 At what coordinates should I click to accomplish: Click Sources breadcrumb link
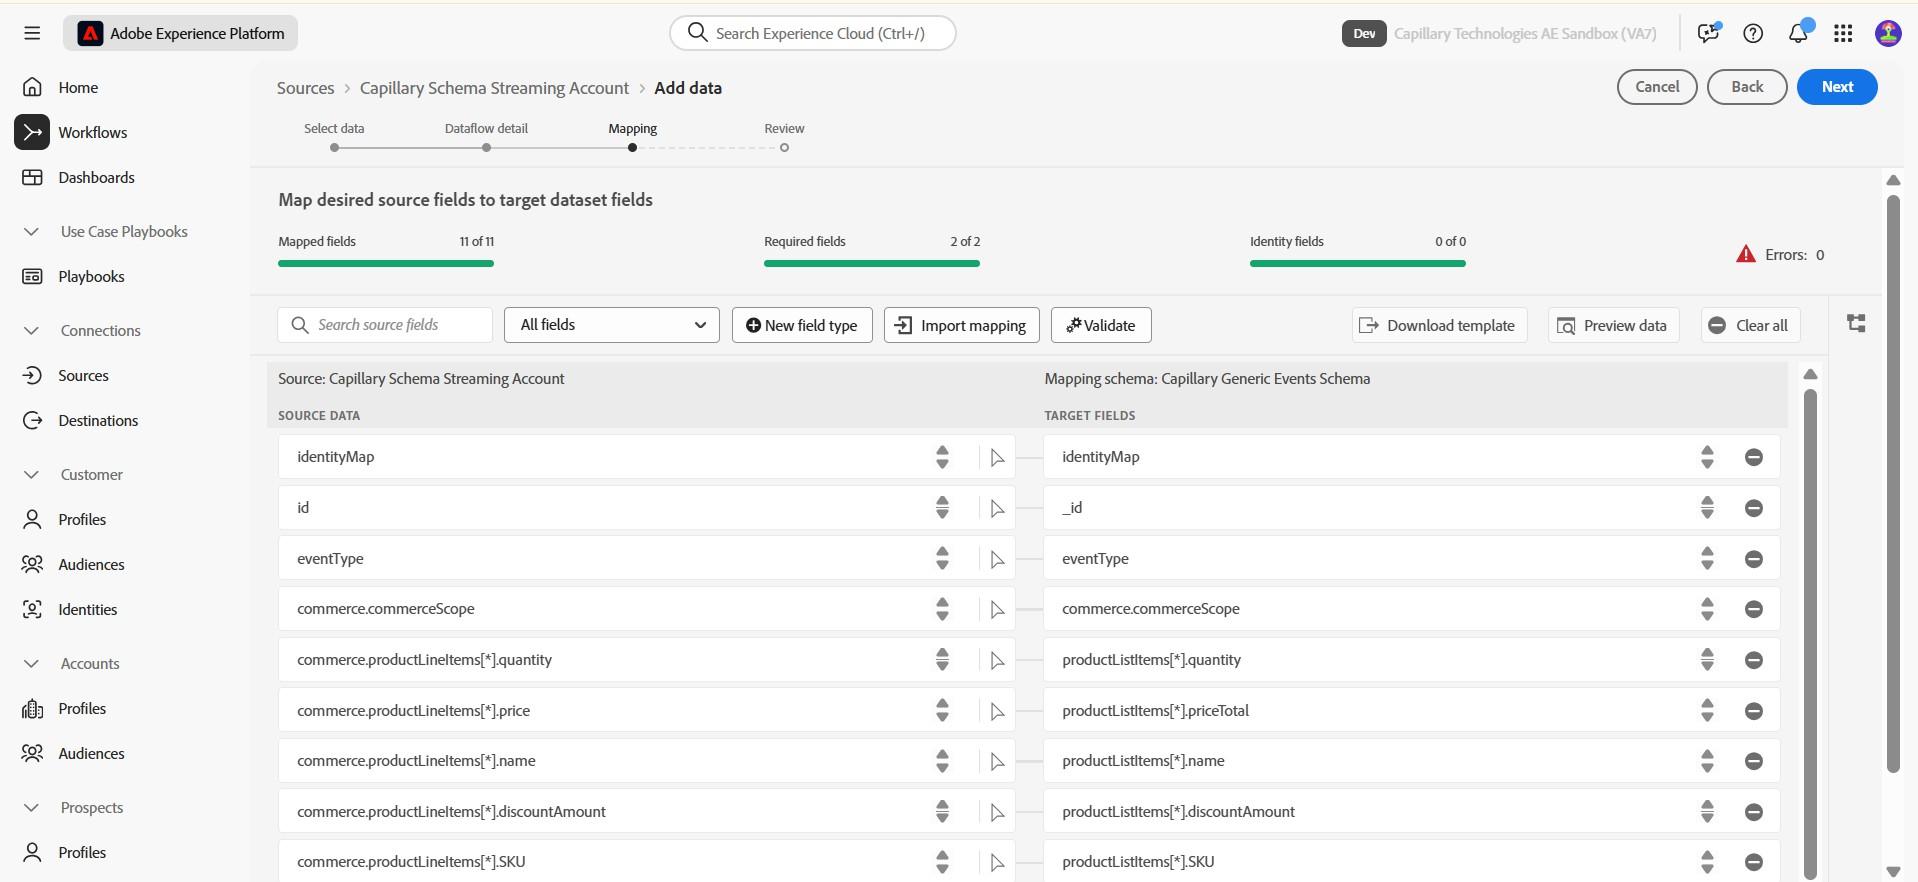[x=305, y=88]
